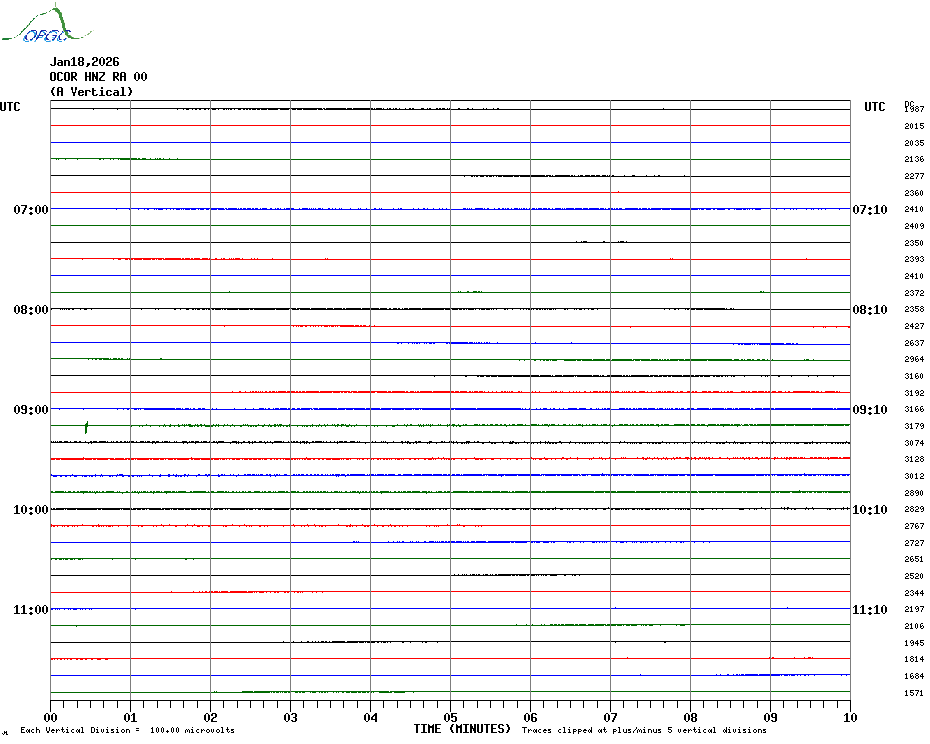The height and width of the screenshot is (744, 930).
Task: Click the DC value 1571
Action: tap(914, 693)
